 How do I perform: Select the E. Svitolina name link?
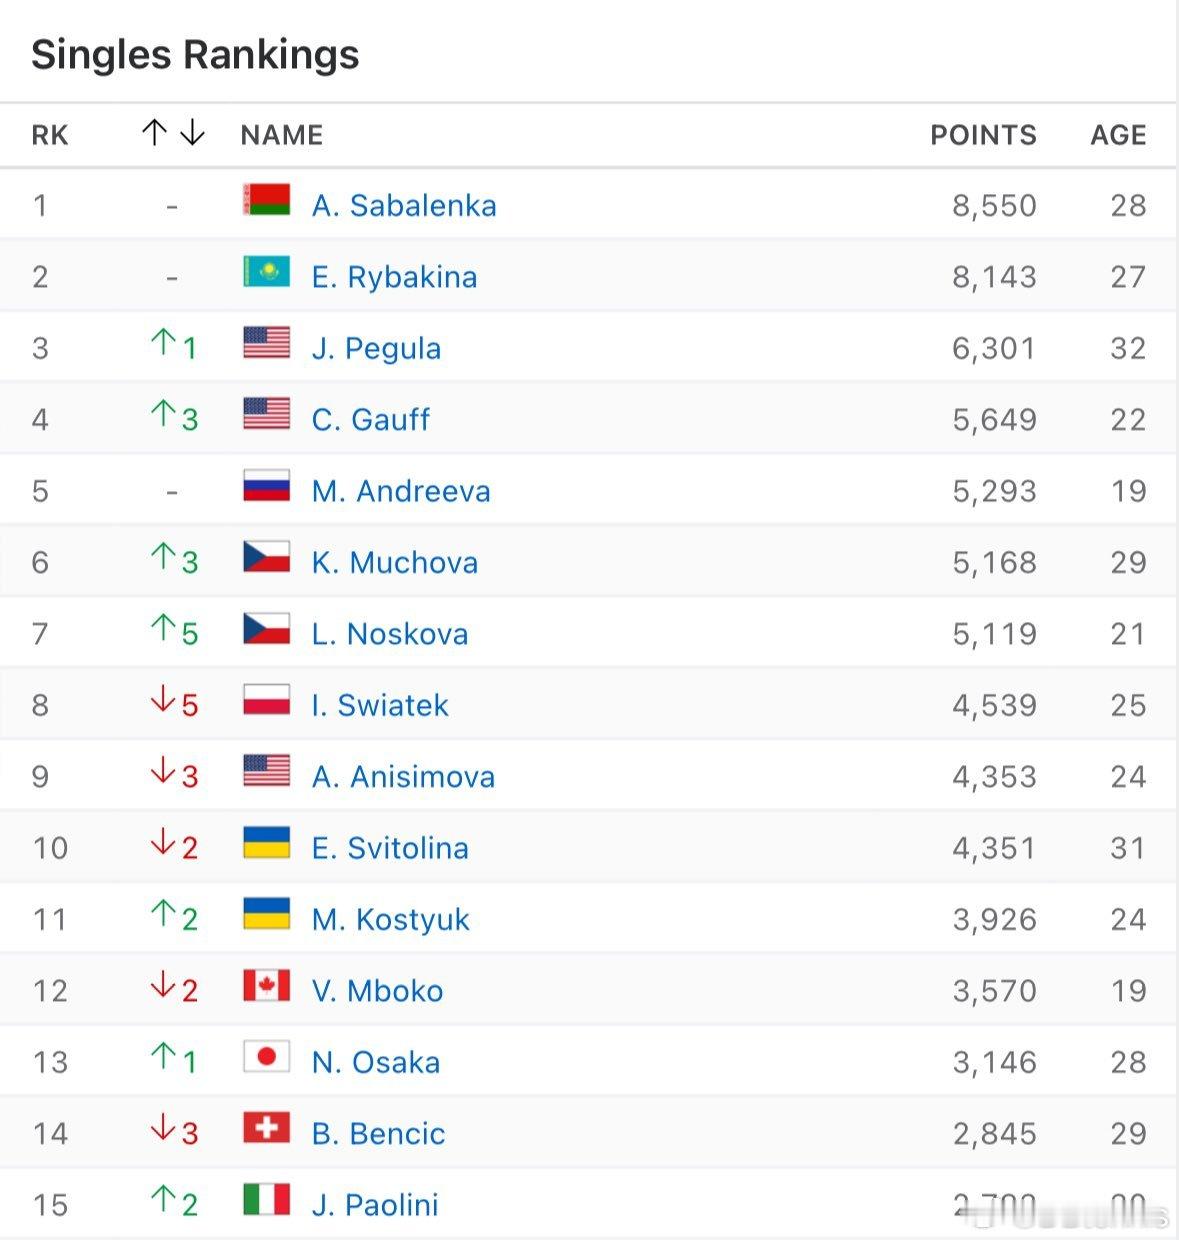(390, 848)
